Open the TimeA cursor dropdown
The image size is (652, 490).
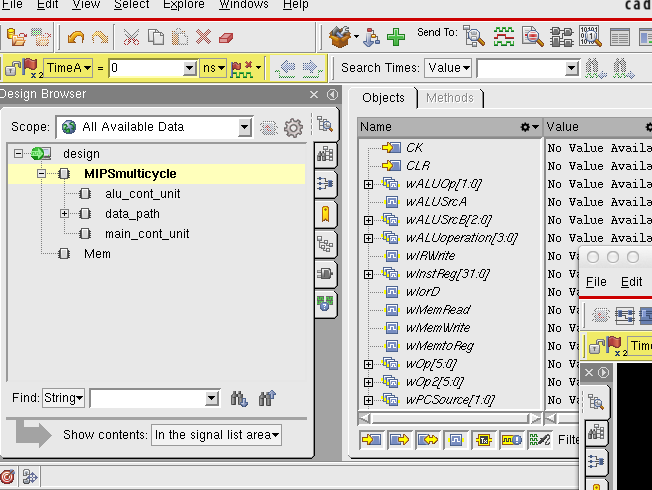[x=87, y=68]
